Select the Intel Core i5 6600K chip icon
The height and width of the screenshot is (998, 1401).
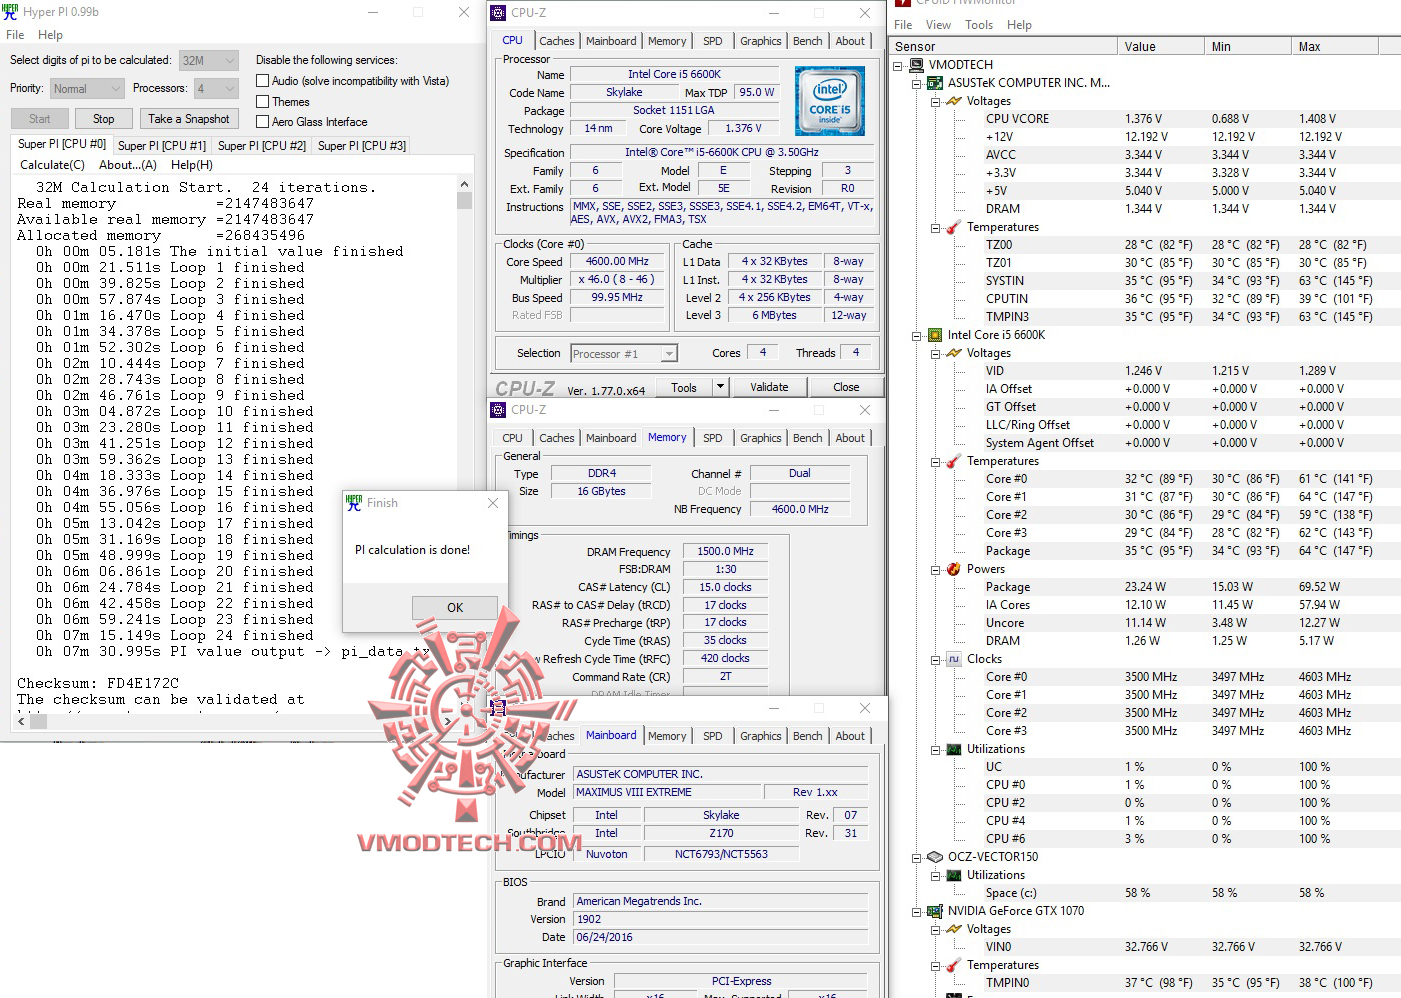935,335
